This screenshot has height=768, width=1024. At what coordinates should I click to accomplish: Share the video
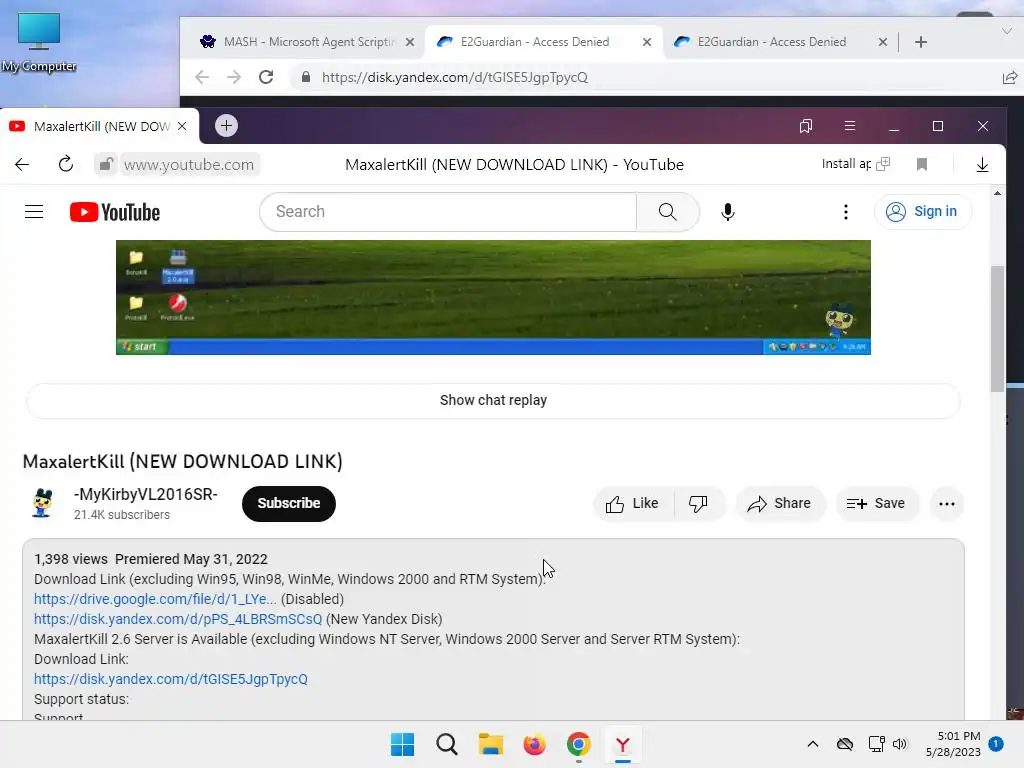780,504
